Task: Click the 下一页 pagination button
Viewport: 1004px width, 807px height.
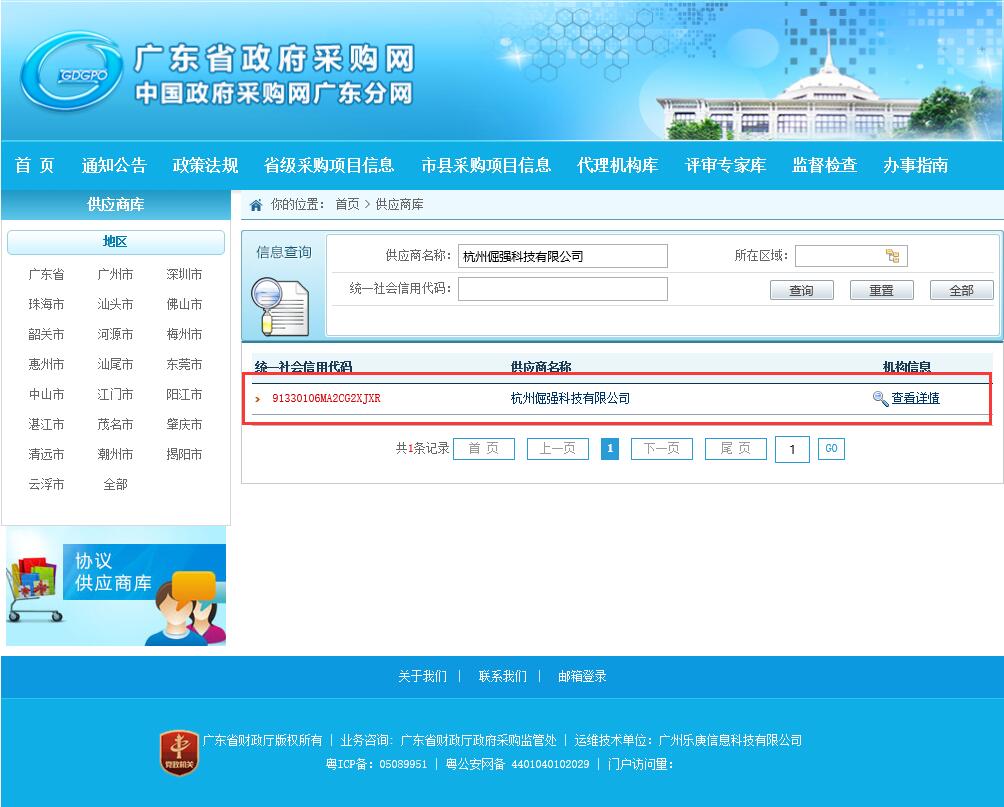Action: coord(662,449)
